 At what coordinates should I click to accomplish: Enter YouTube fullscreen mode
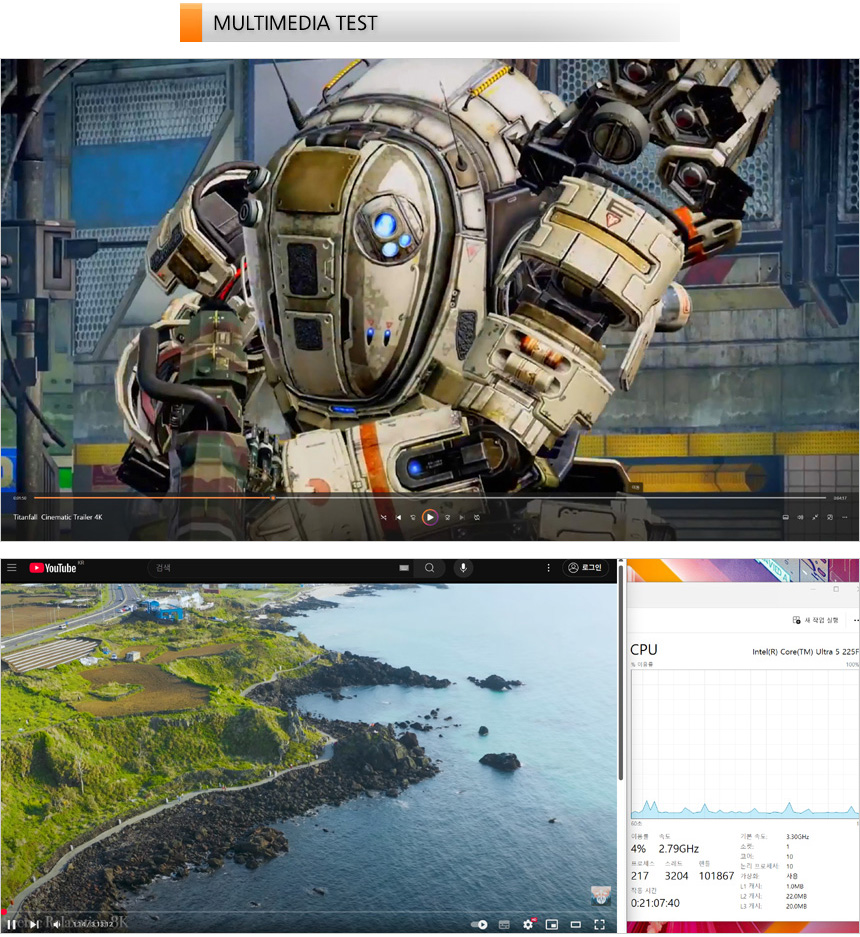(x=599, y=924)
